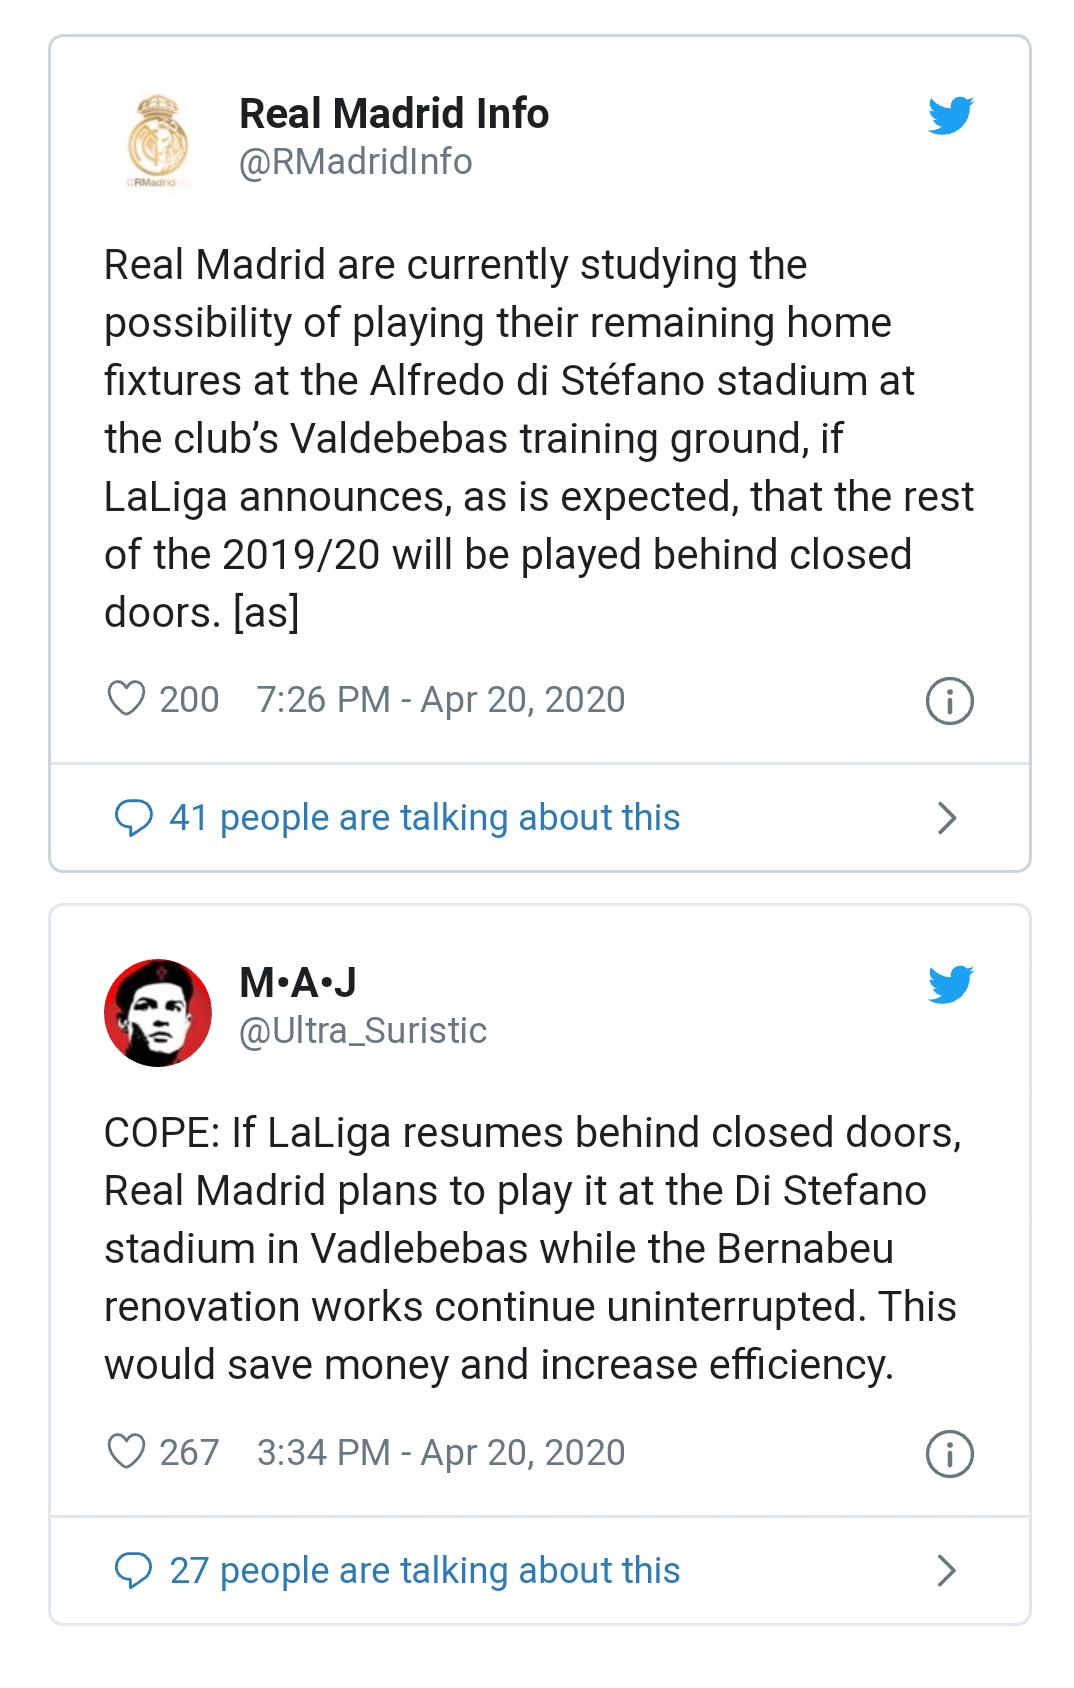Like the M•A•J tweet with heart icon
Image resolution: width=1074 pixels, height=1688 pixels.
[126, 1452]
